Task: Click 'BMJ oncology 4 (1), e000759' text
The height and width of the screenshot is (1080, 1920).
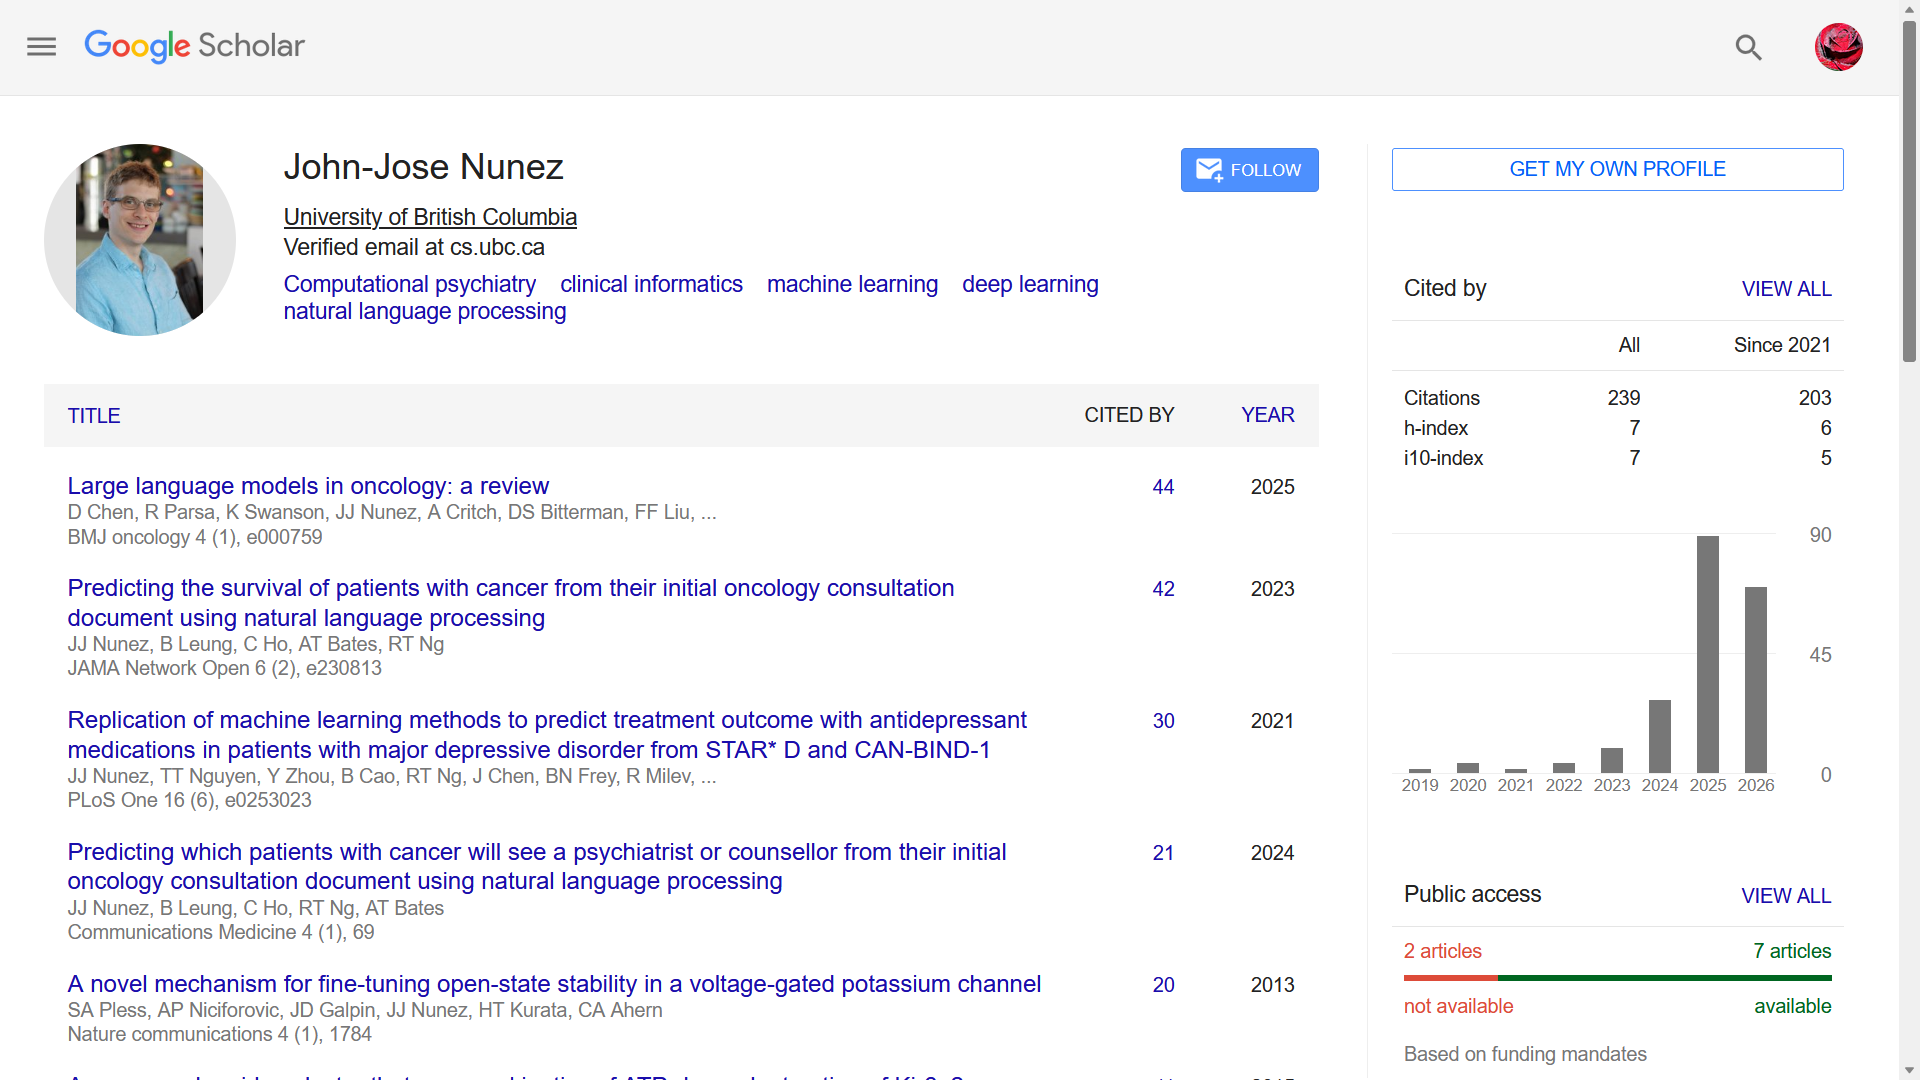Action: click(x=195, y=537)
